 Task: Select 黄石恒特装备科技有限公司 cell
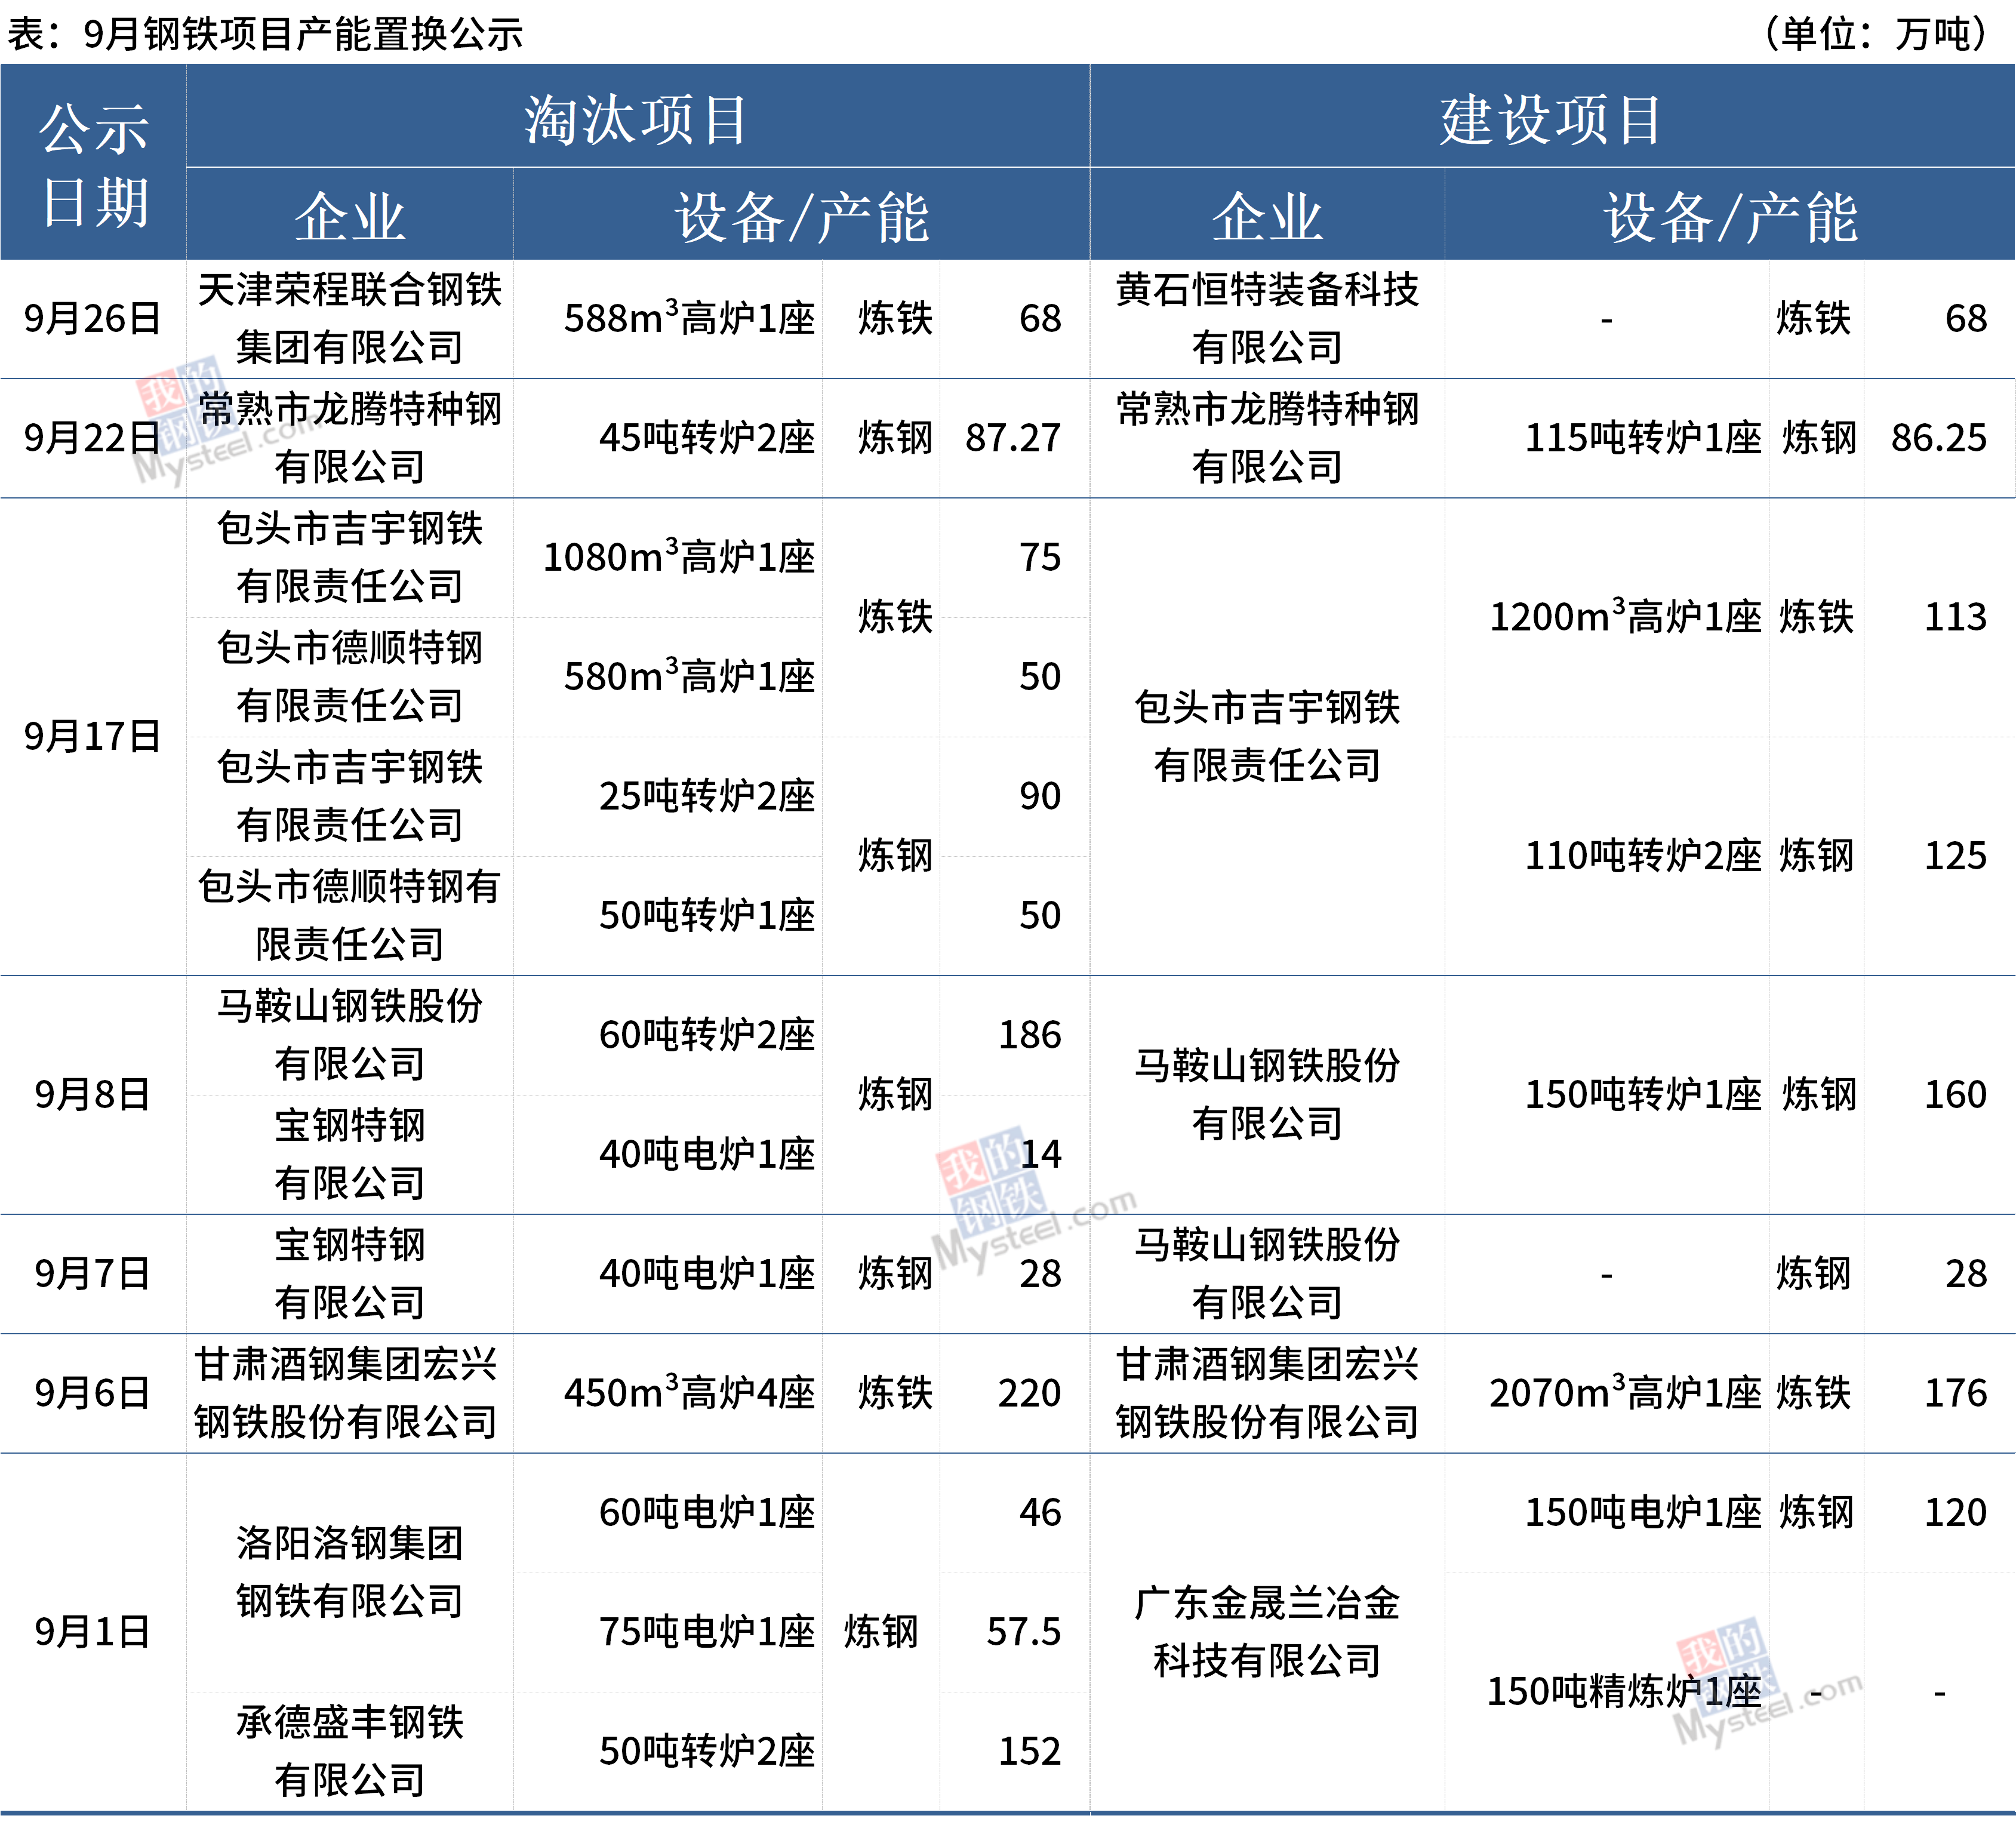pyautogui.click(x=1266, y=319)
